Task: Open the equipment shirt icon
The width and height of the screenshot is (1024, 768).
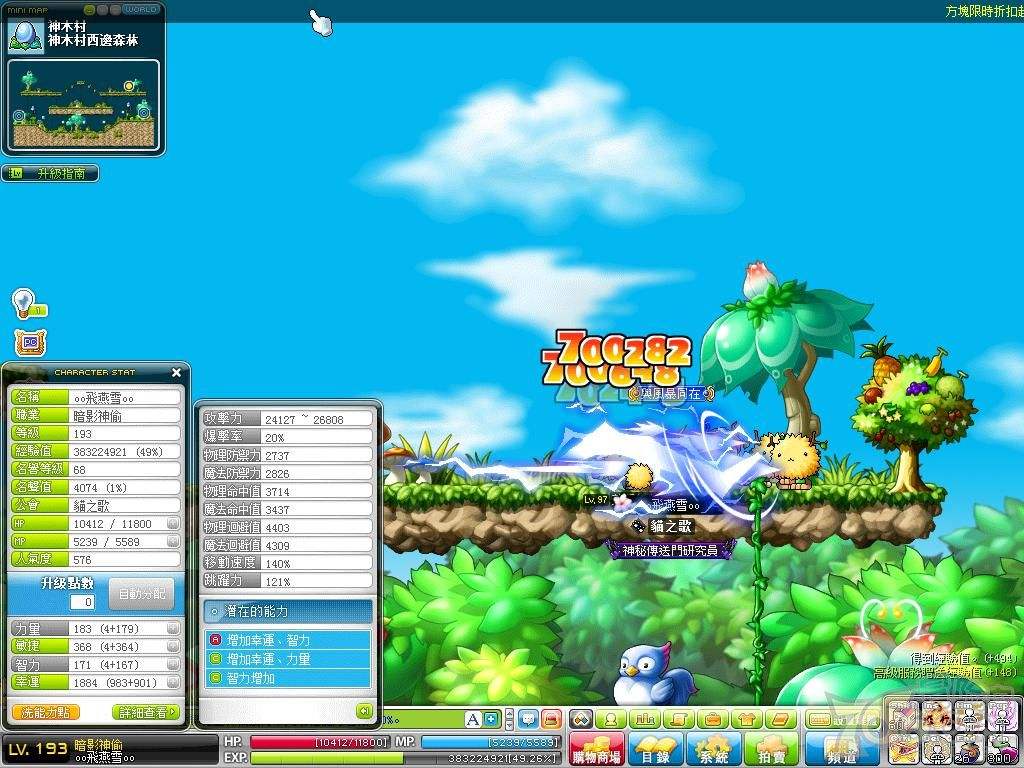Action: 747,719
